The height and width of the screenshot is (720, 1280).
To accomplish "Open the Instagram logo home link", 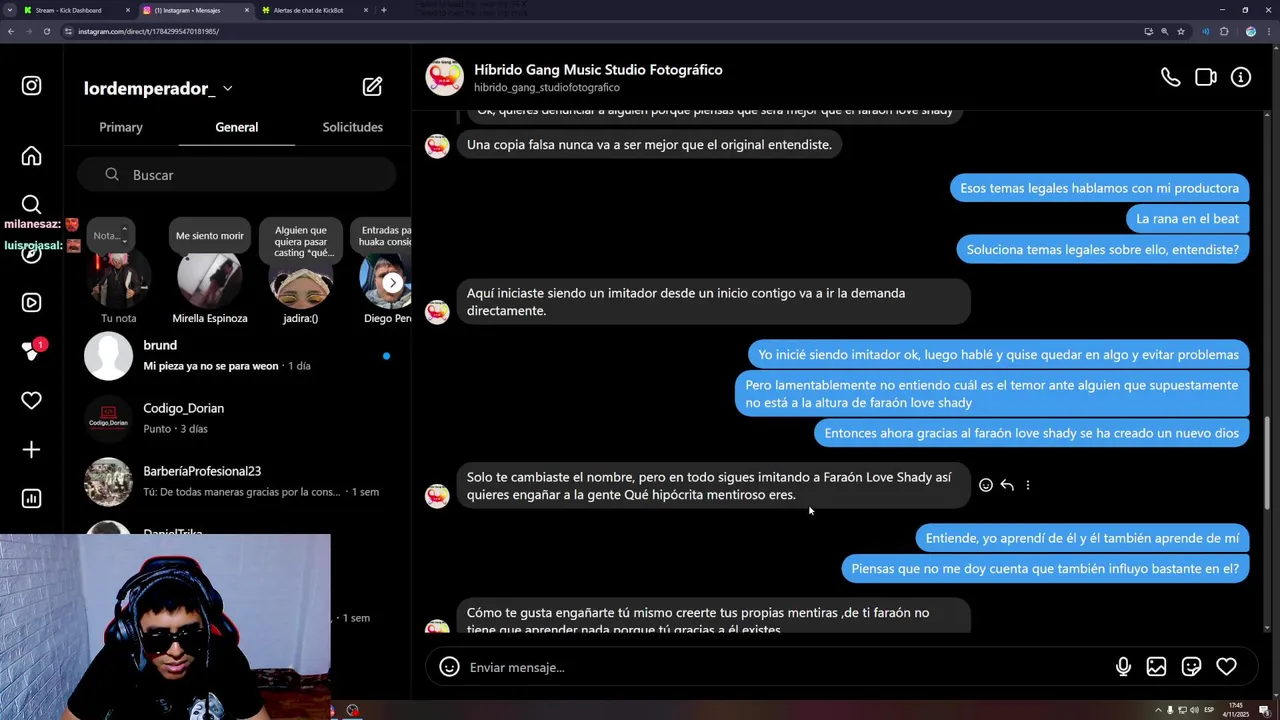I will [x=31, y=86].
